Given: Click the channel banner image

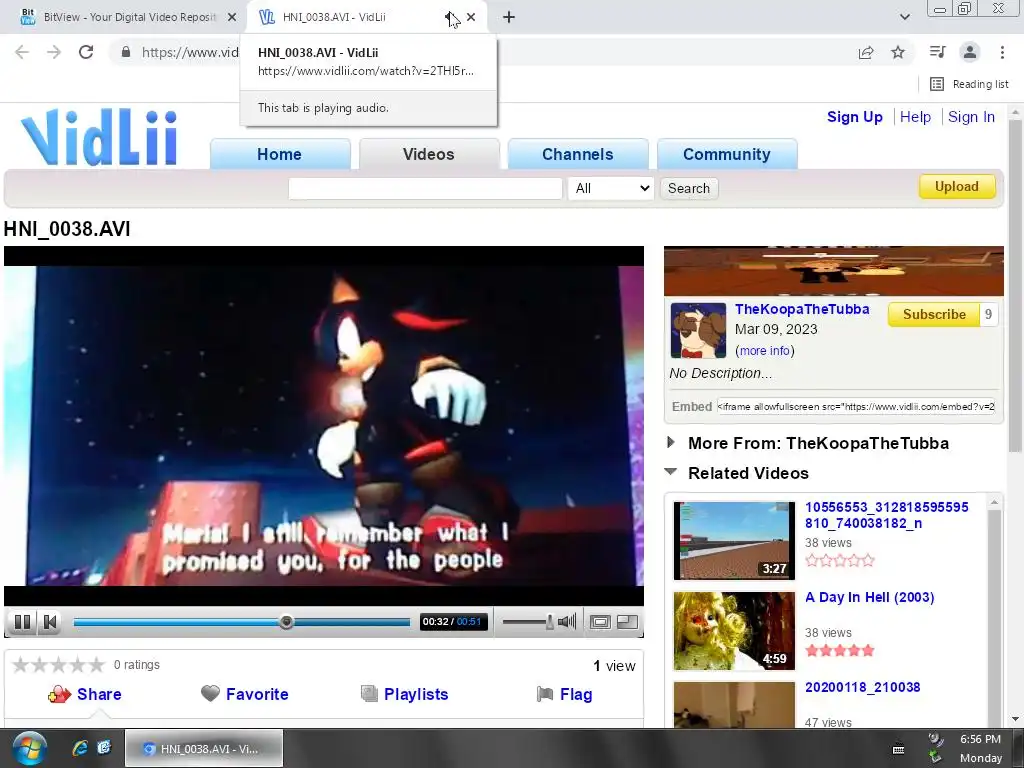Looking at the screenshot, I should click(833, 271).
